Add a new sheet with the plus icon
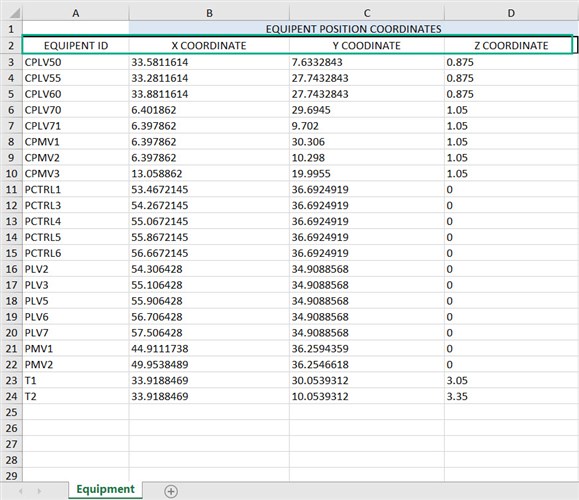579x500 pixels. coord(171,491)
